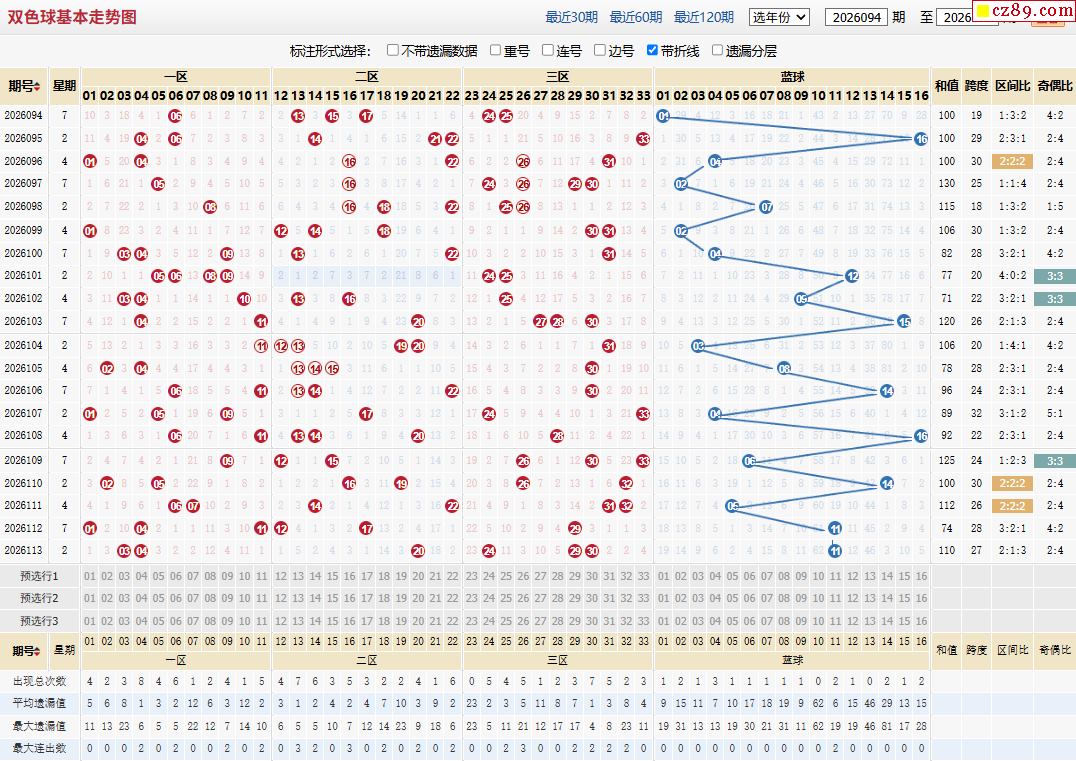1076x761 pixels.
Task: Click blue ball 11 in row 2026113
Action: click(x=835, y=550)
